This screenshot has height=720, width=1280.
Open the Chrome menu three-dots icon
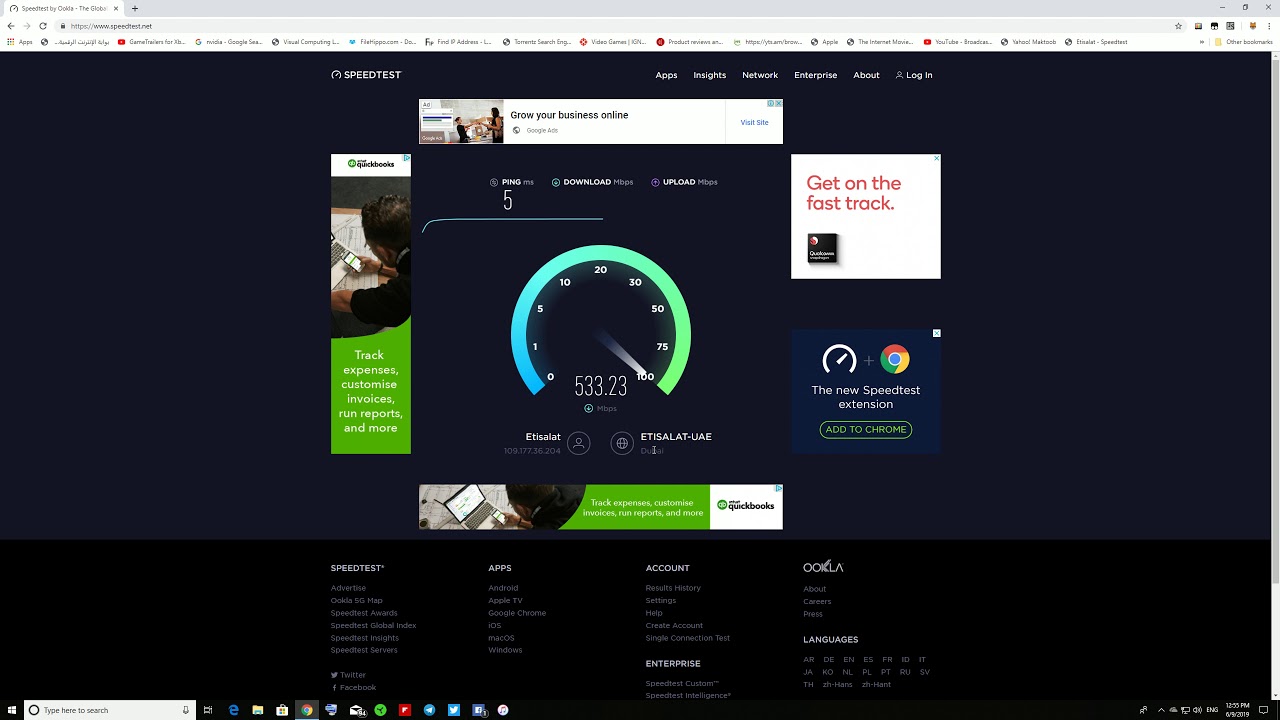pyautogui.click(x=1270, y=26)
